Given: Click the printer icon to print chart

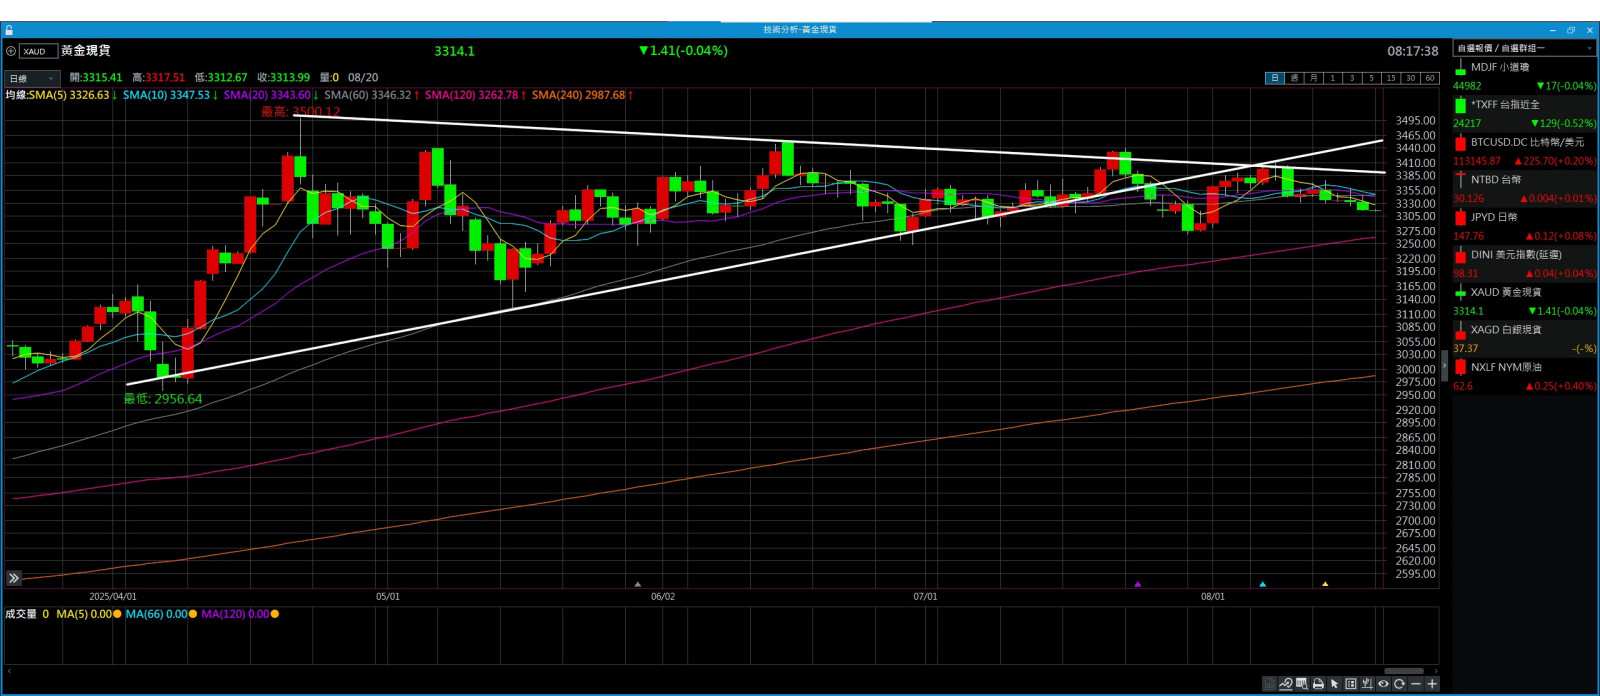Looking at the screenshot, I should 1318,684.
